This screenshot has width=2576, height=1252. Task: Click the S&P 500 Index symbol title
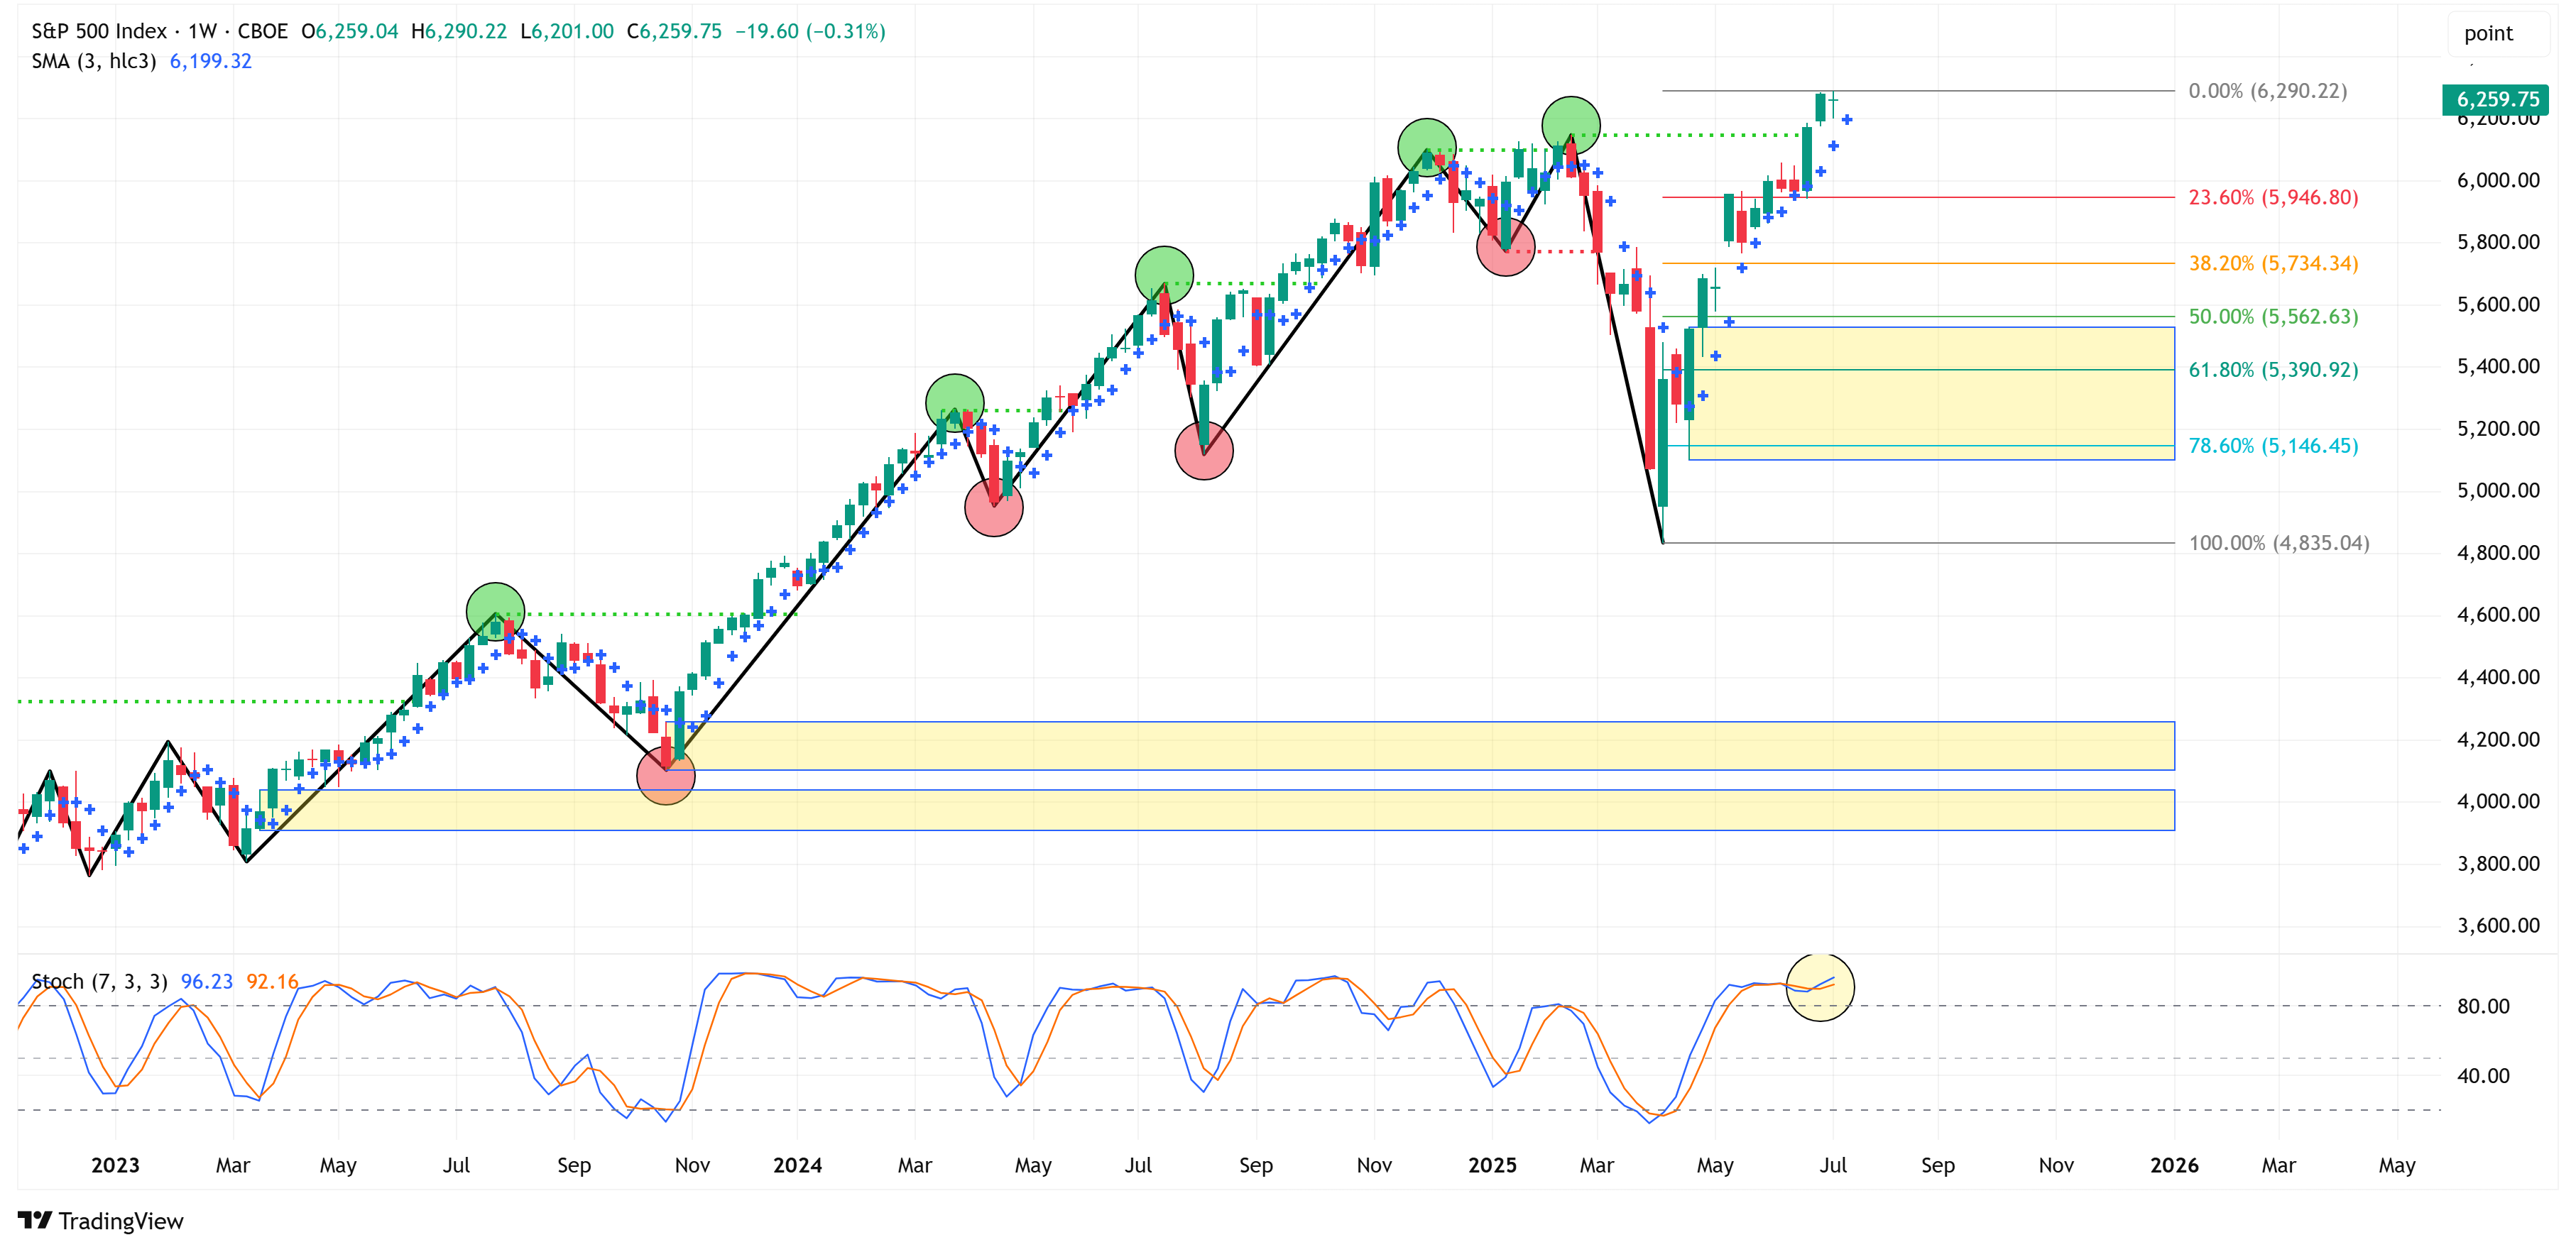click(99, 31)
